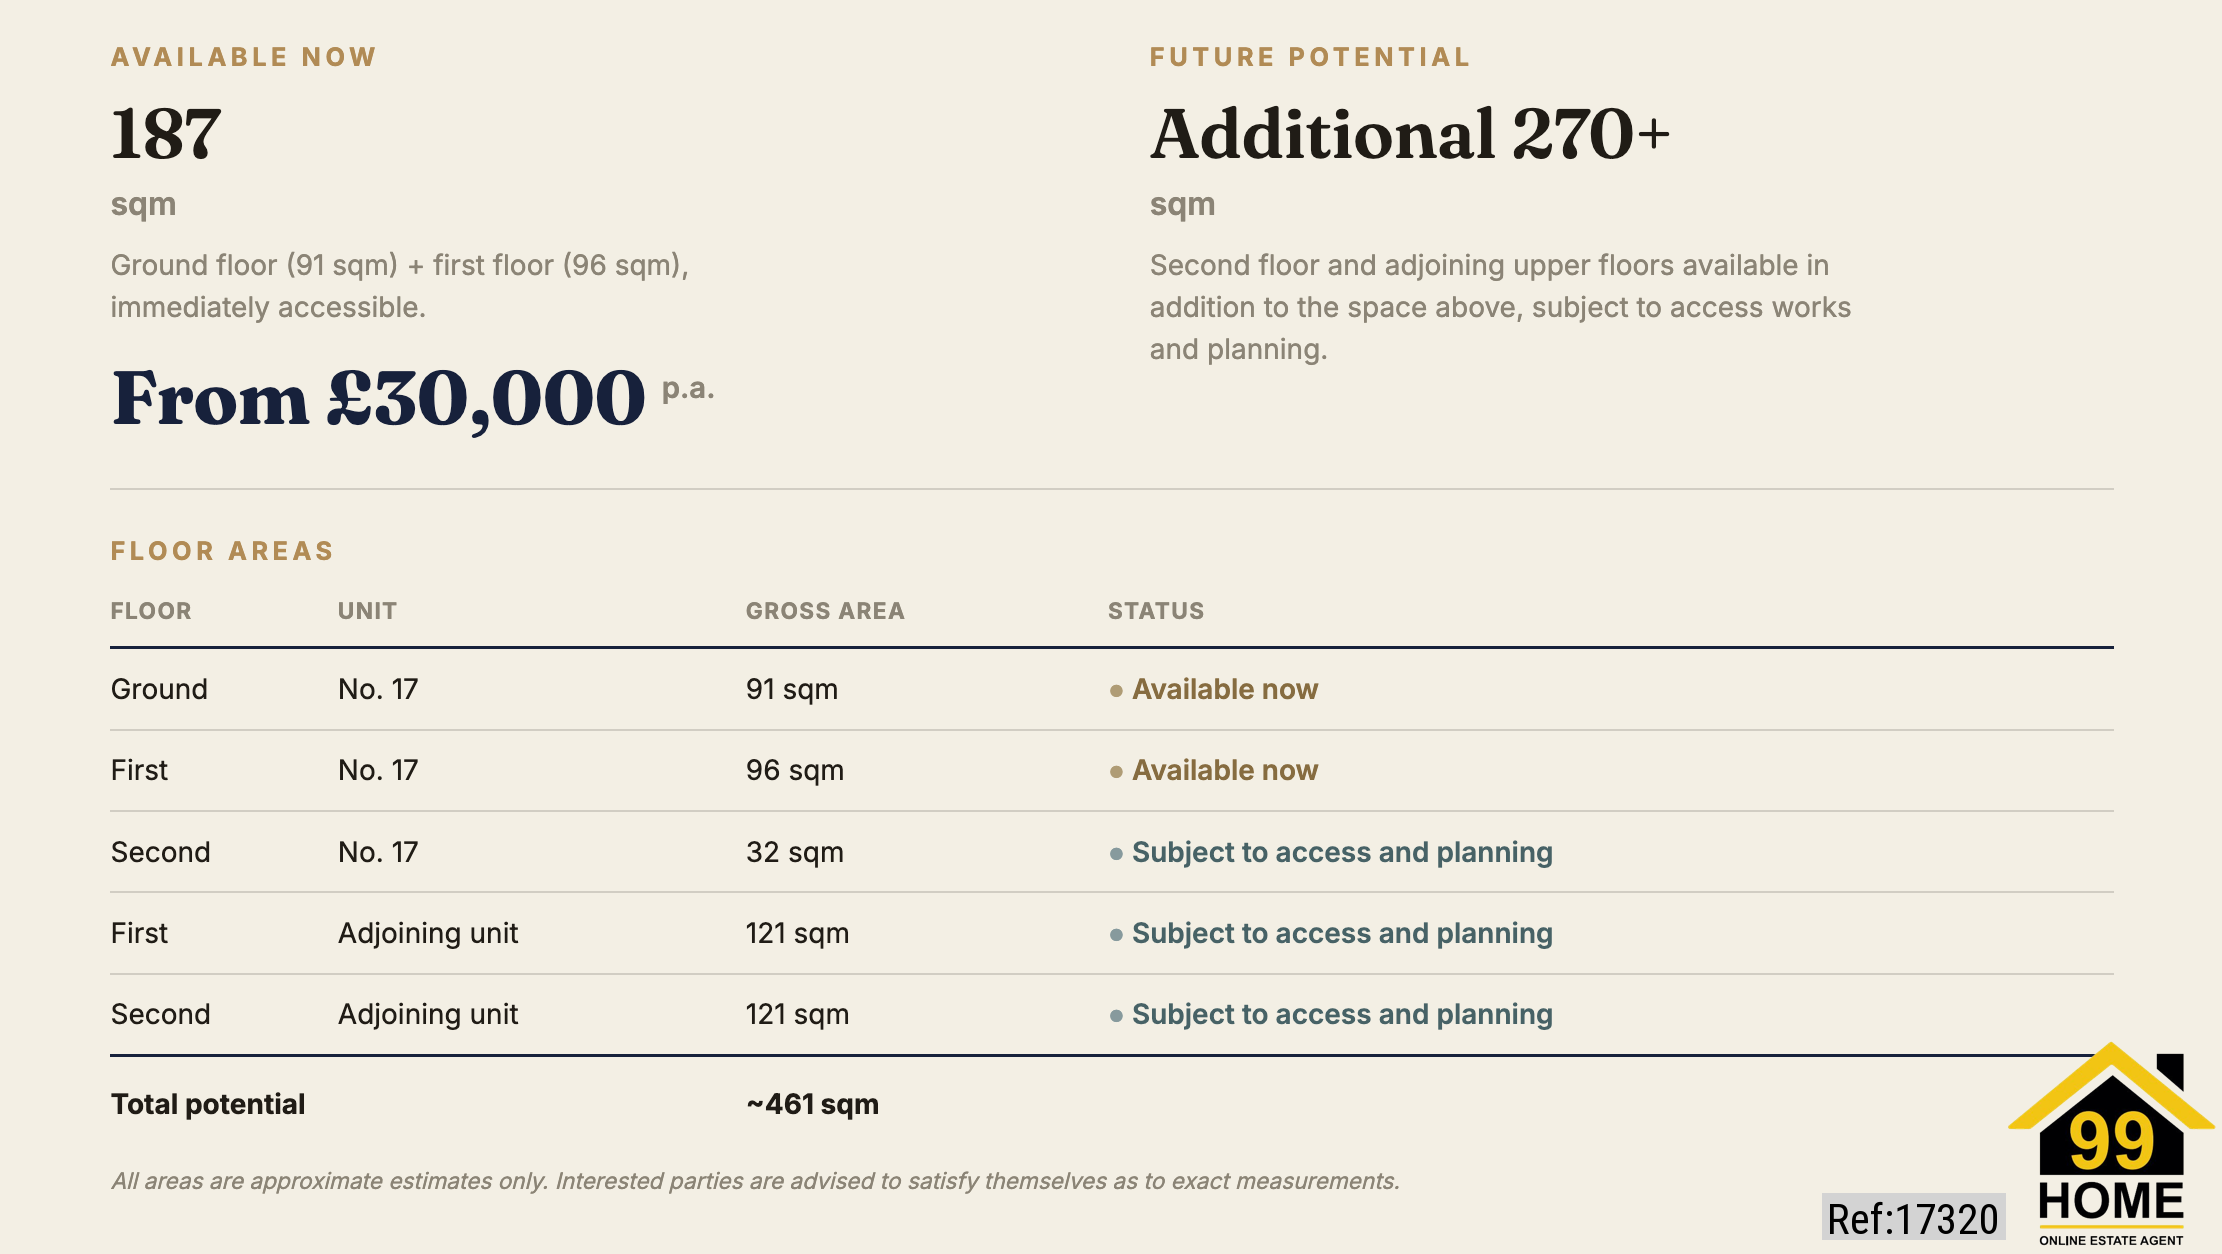The image size is (2222, 1254).
Task: Click the From £30,000 price heading
Action: pyautogui.click(x=379, y=398)
